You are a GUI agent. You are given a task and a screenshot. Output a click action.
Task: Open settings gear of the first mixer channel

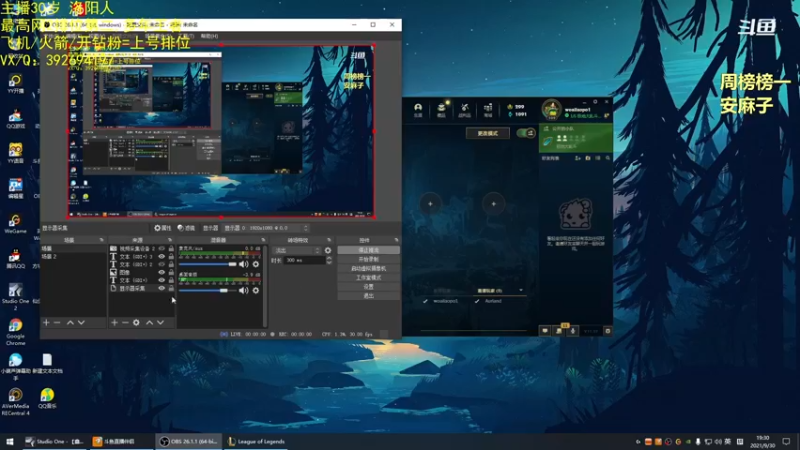point(256,264)
